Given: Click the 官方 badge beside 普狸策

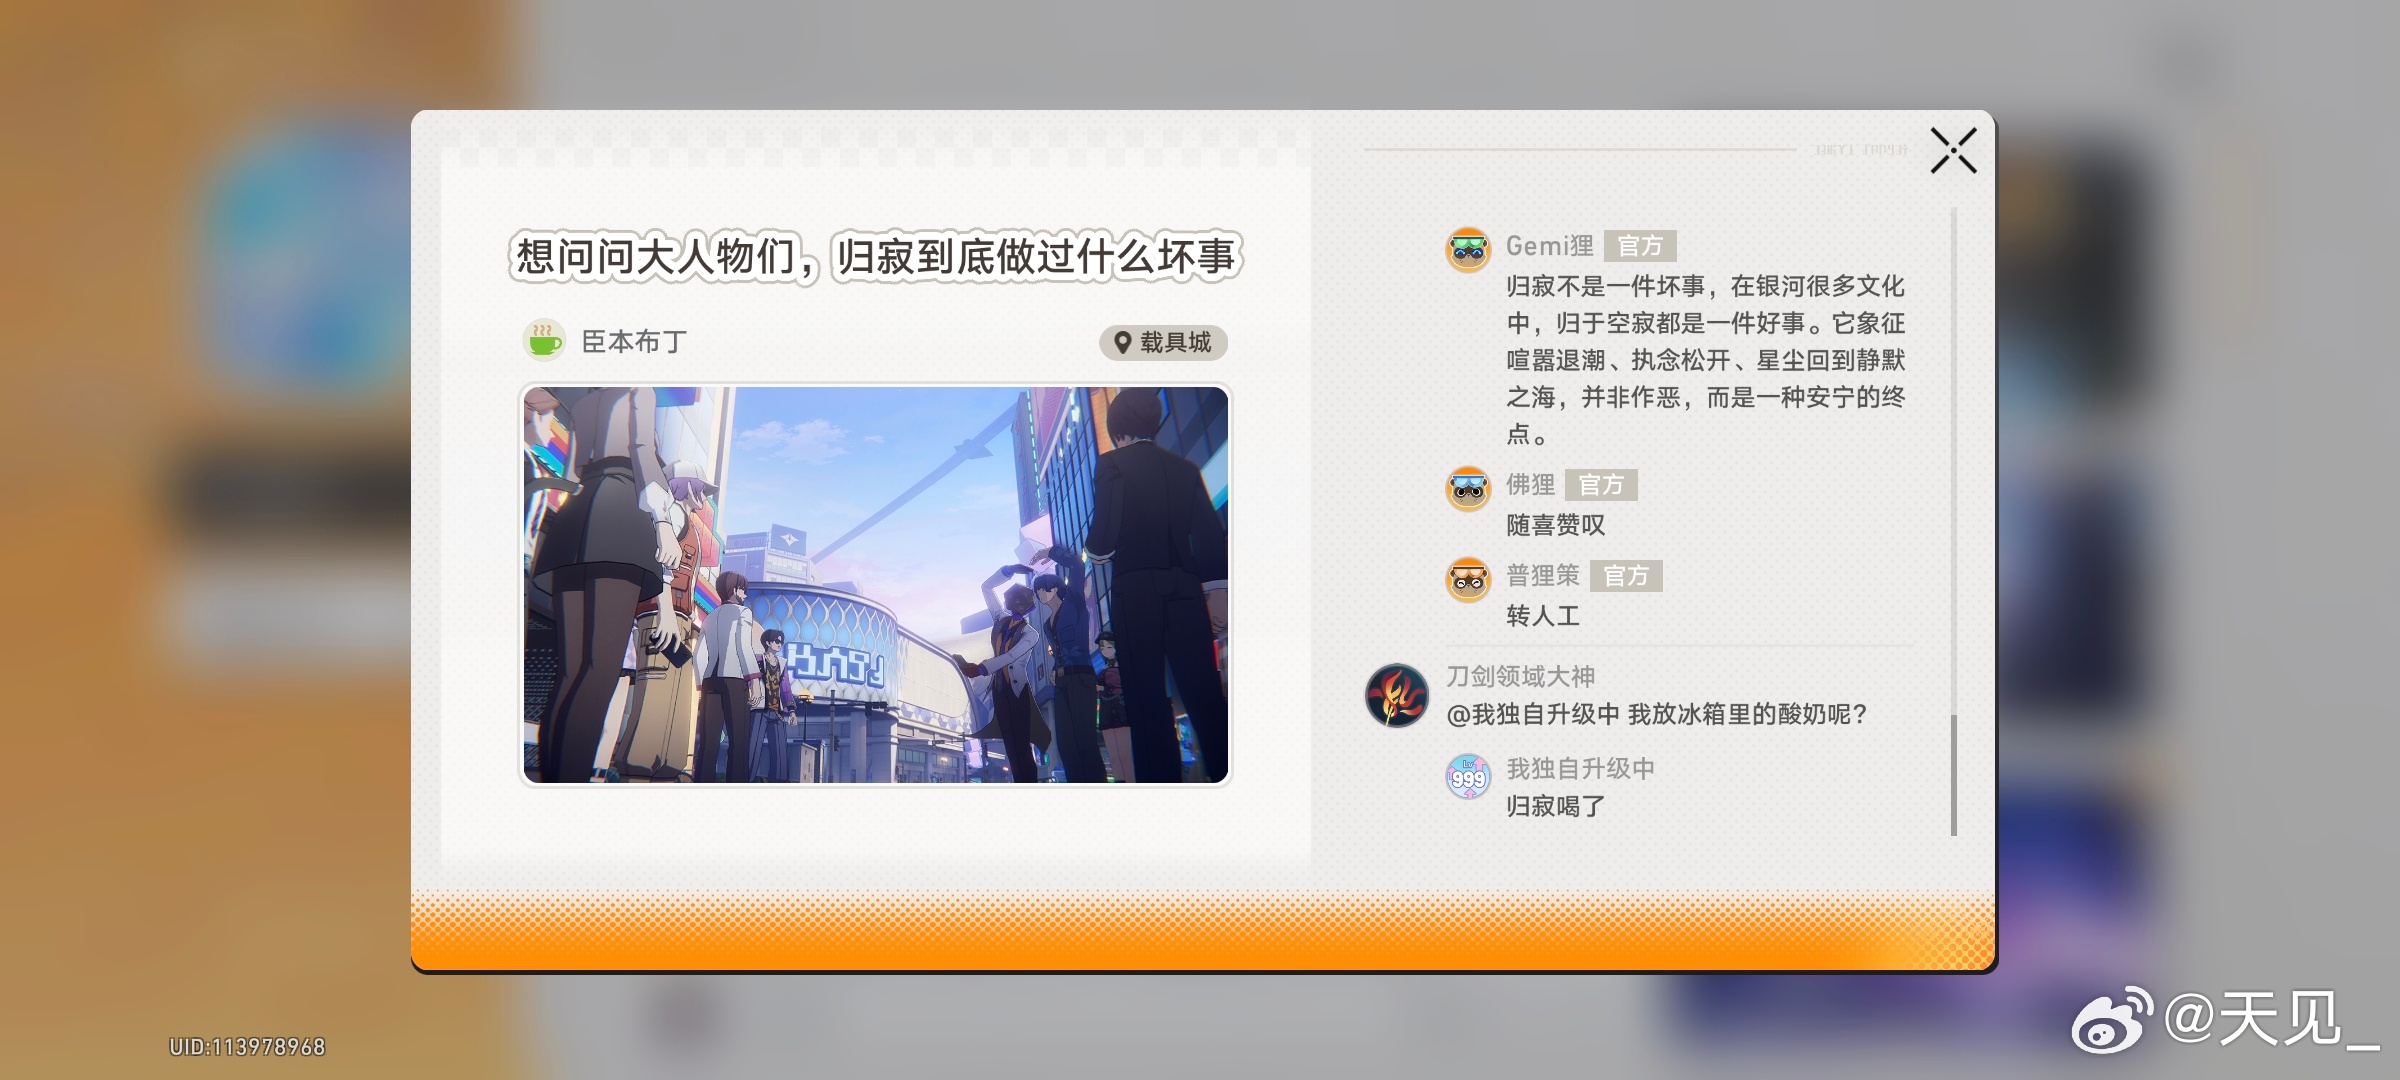Looking at the screenshot, I should pos(1626,576).
